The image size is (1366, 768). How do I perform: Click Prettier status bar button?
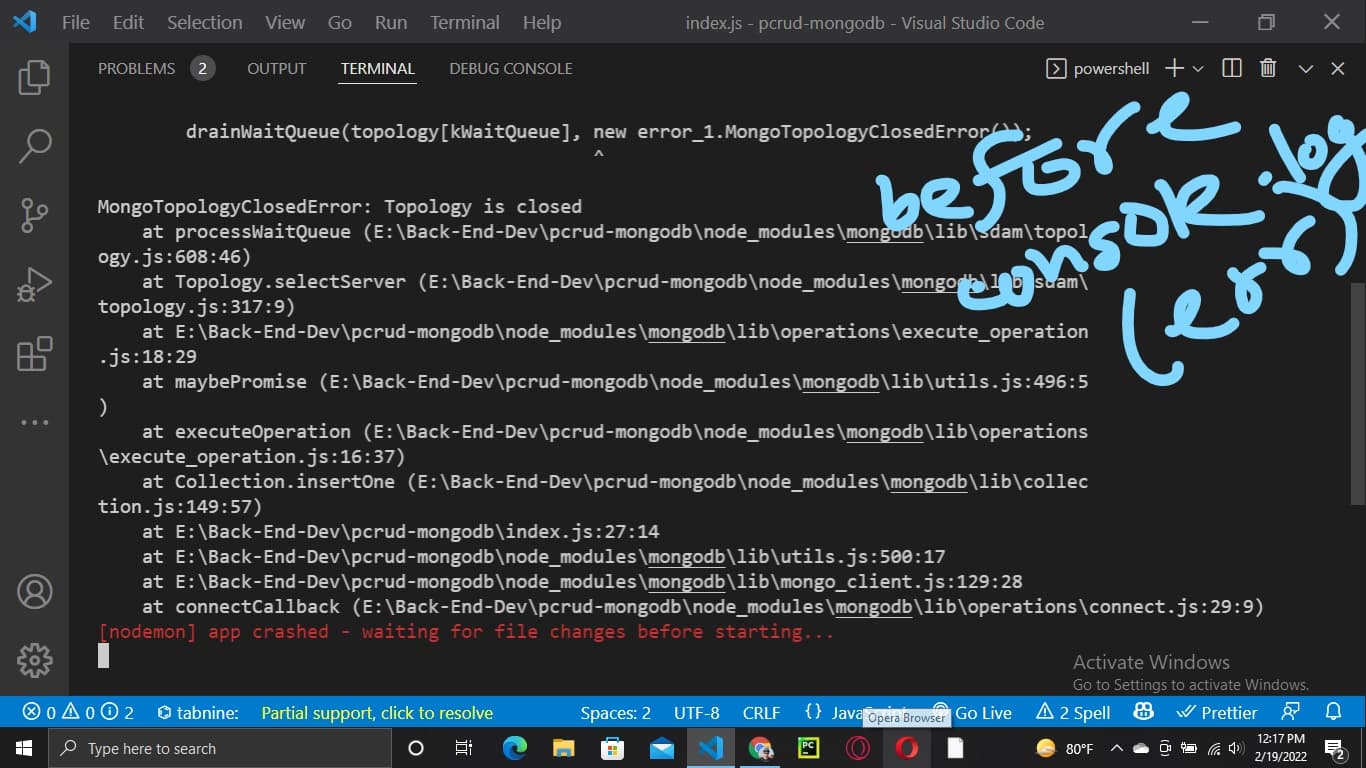click(1217, 713)
